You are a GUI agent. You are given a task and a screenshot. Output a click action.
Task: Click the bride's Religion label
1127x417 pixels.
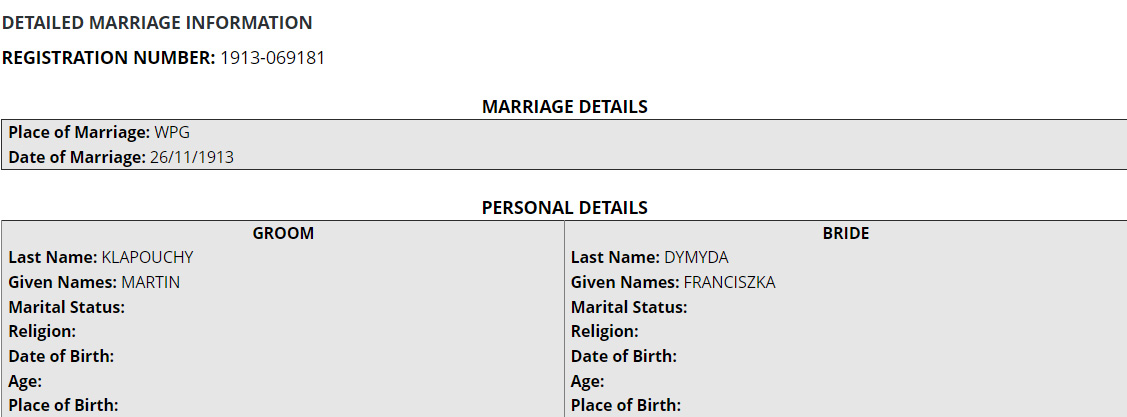coord(605,331)
